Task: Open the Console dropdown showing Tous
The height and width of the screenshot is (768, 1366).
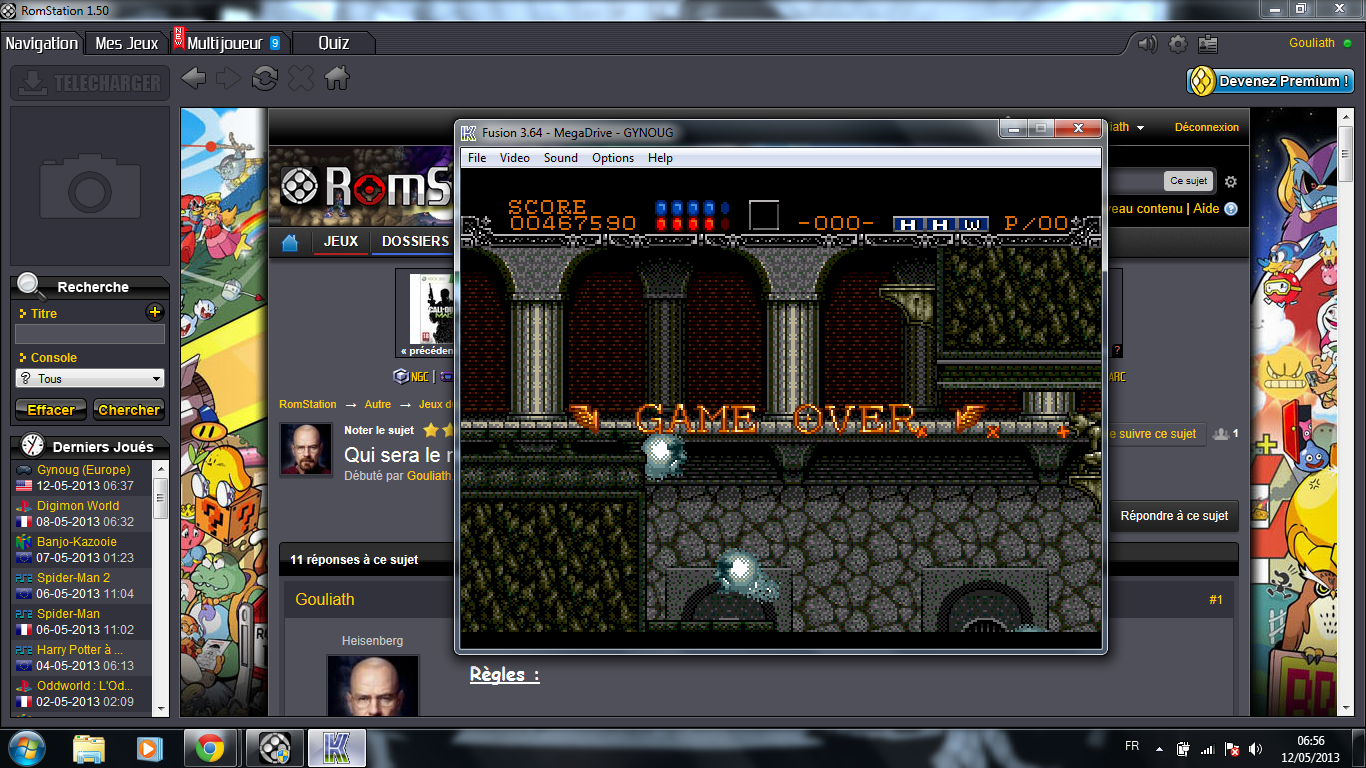Action: (x=90, y=379)
